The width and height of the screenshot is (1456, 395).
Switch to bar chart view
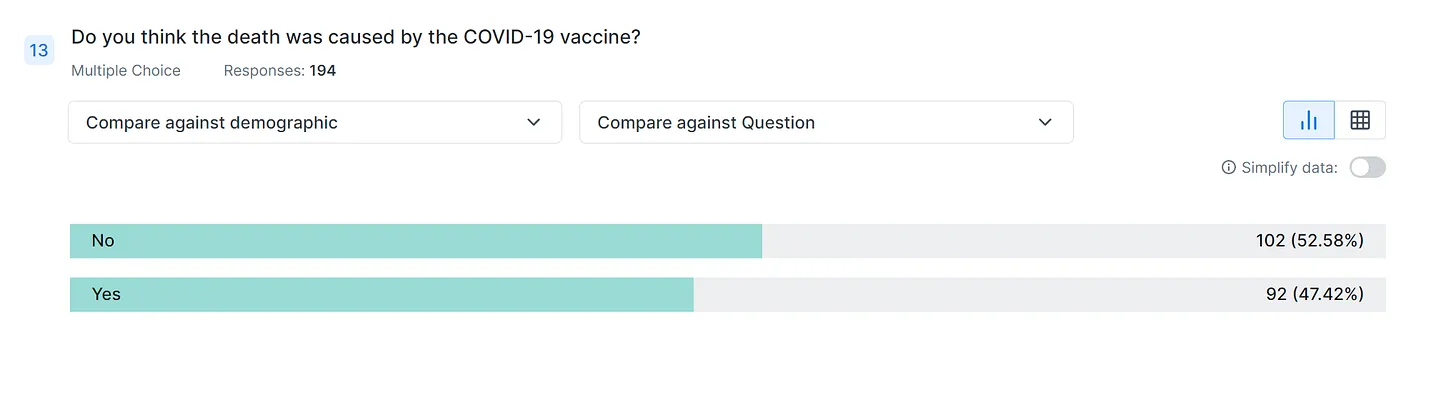click(1309, 120)
